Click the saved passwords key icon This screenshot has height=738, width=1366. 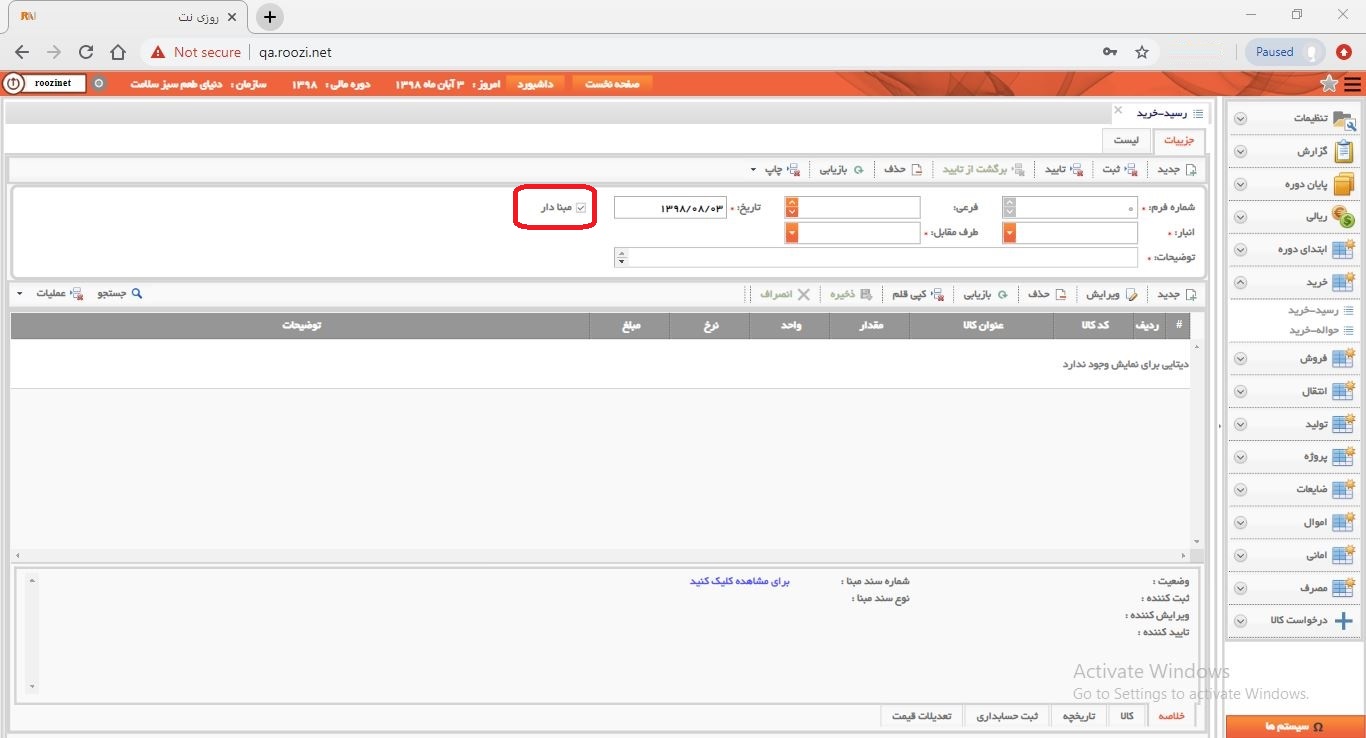point(1110,52)
